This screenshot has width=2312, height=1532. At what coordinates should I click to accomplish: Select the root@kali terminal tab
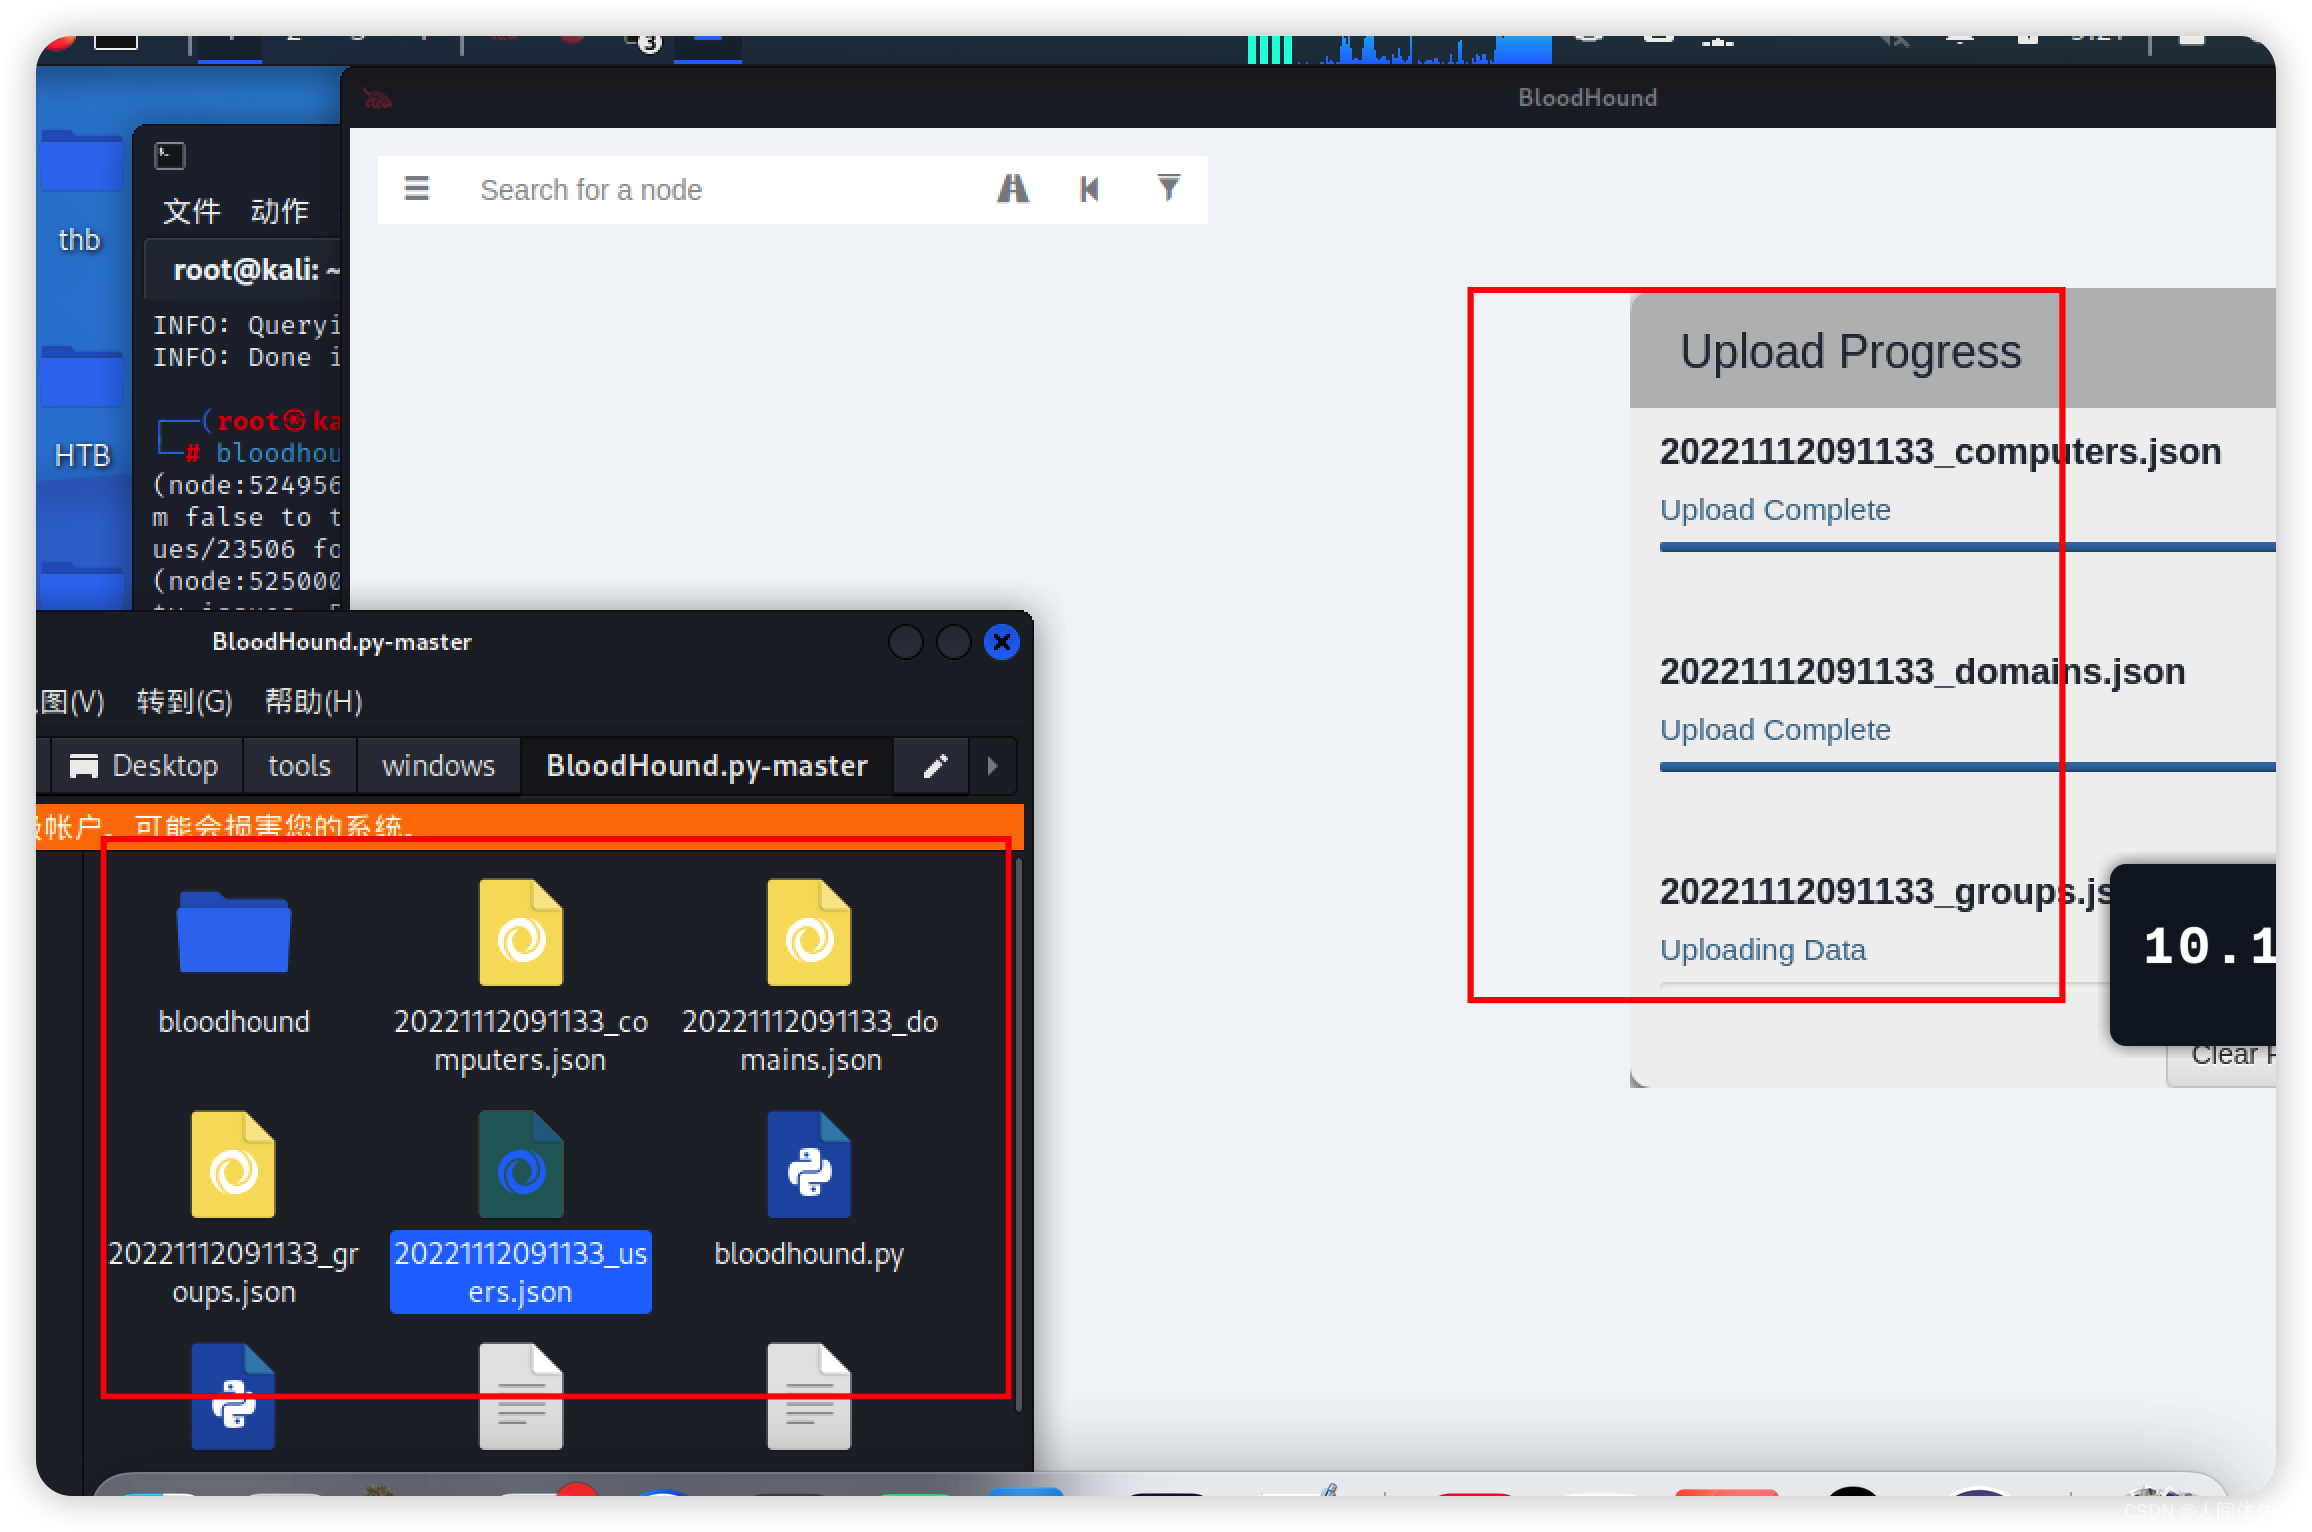(x=245, y=270)
